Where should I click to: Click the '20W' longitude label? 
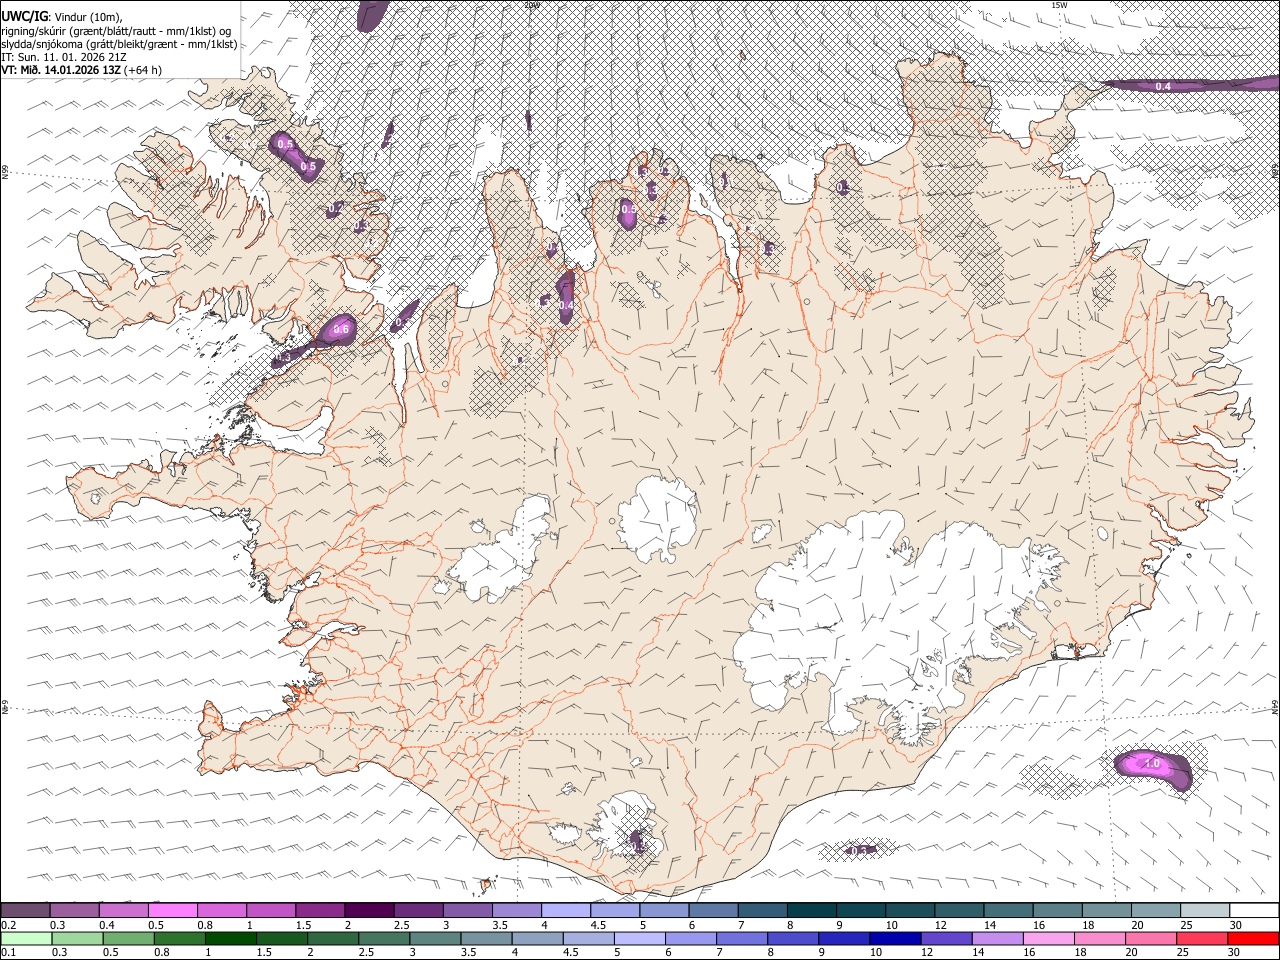[x=532, y=5]
